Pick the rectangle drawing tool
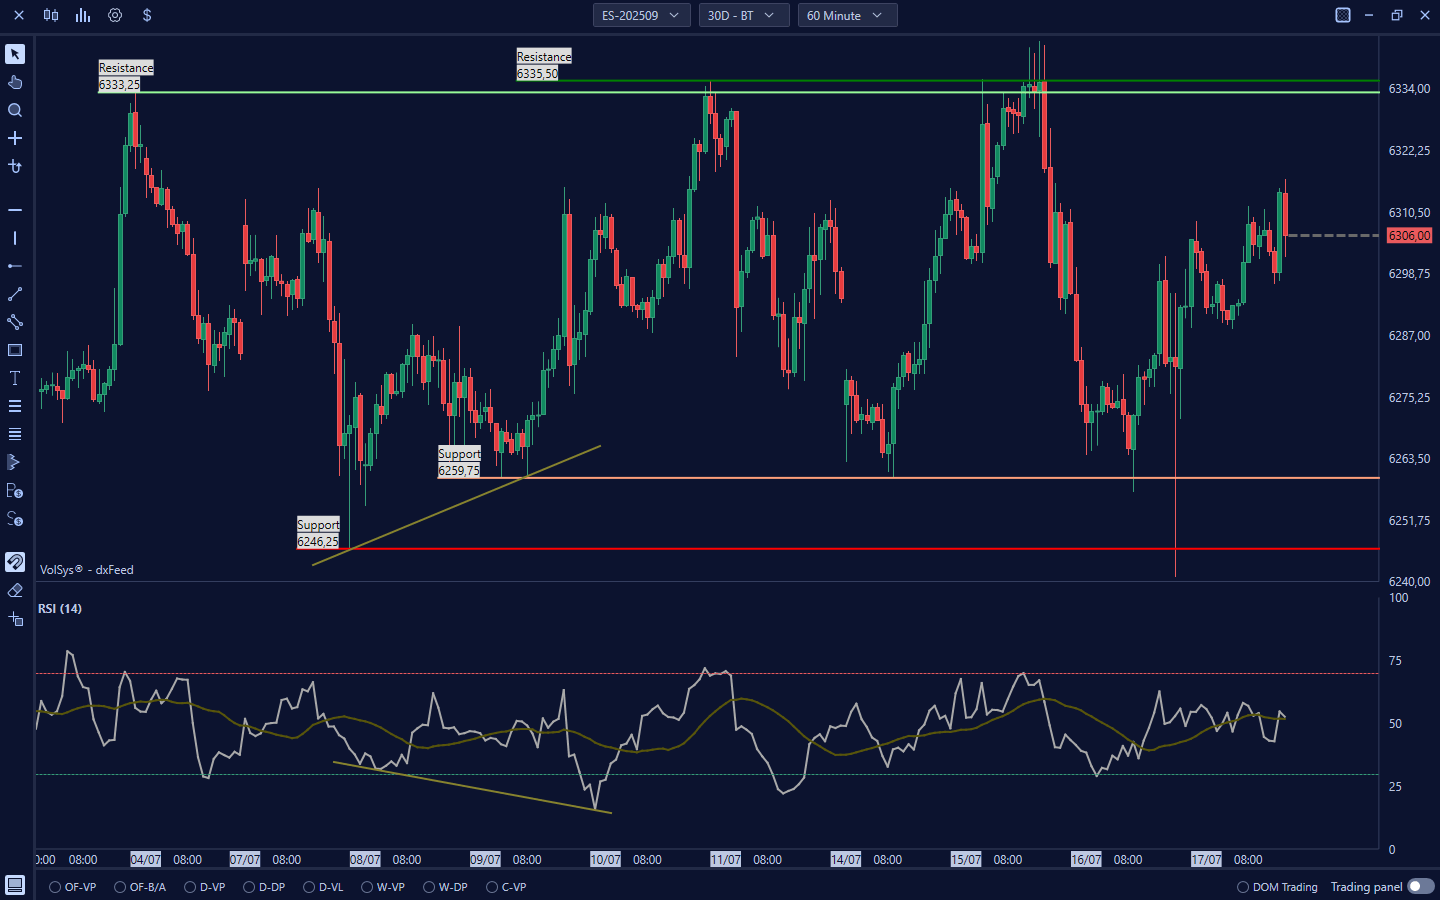1440x900 pixels. [x=15, y=350]
